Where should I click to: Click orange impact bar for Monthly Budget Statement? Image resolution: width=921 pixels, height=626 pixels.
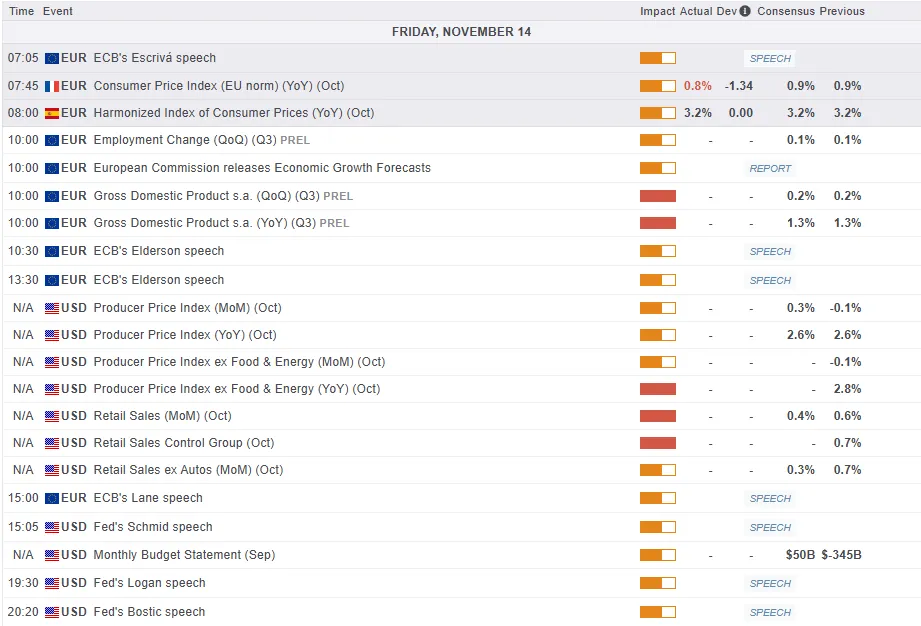click(658, 555)
